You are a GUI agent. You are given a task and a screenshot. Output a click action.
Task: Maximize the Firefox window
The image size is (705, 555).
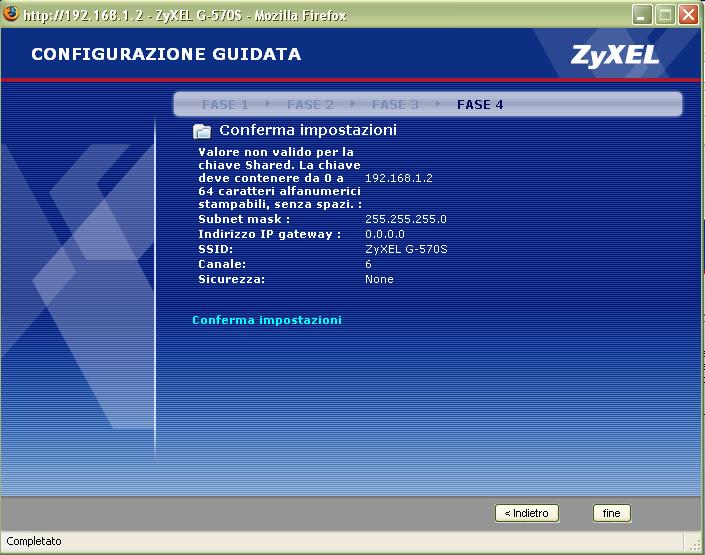point(665,14)
